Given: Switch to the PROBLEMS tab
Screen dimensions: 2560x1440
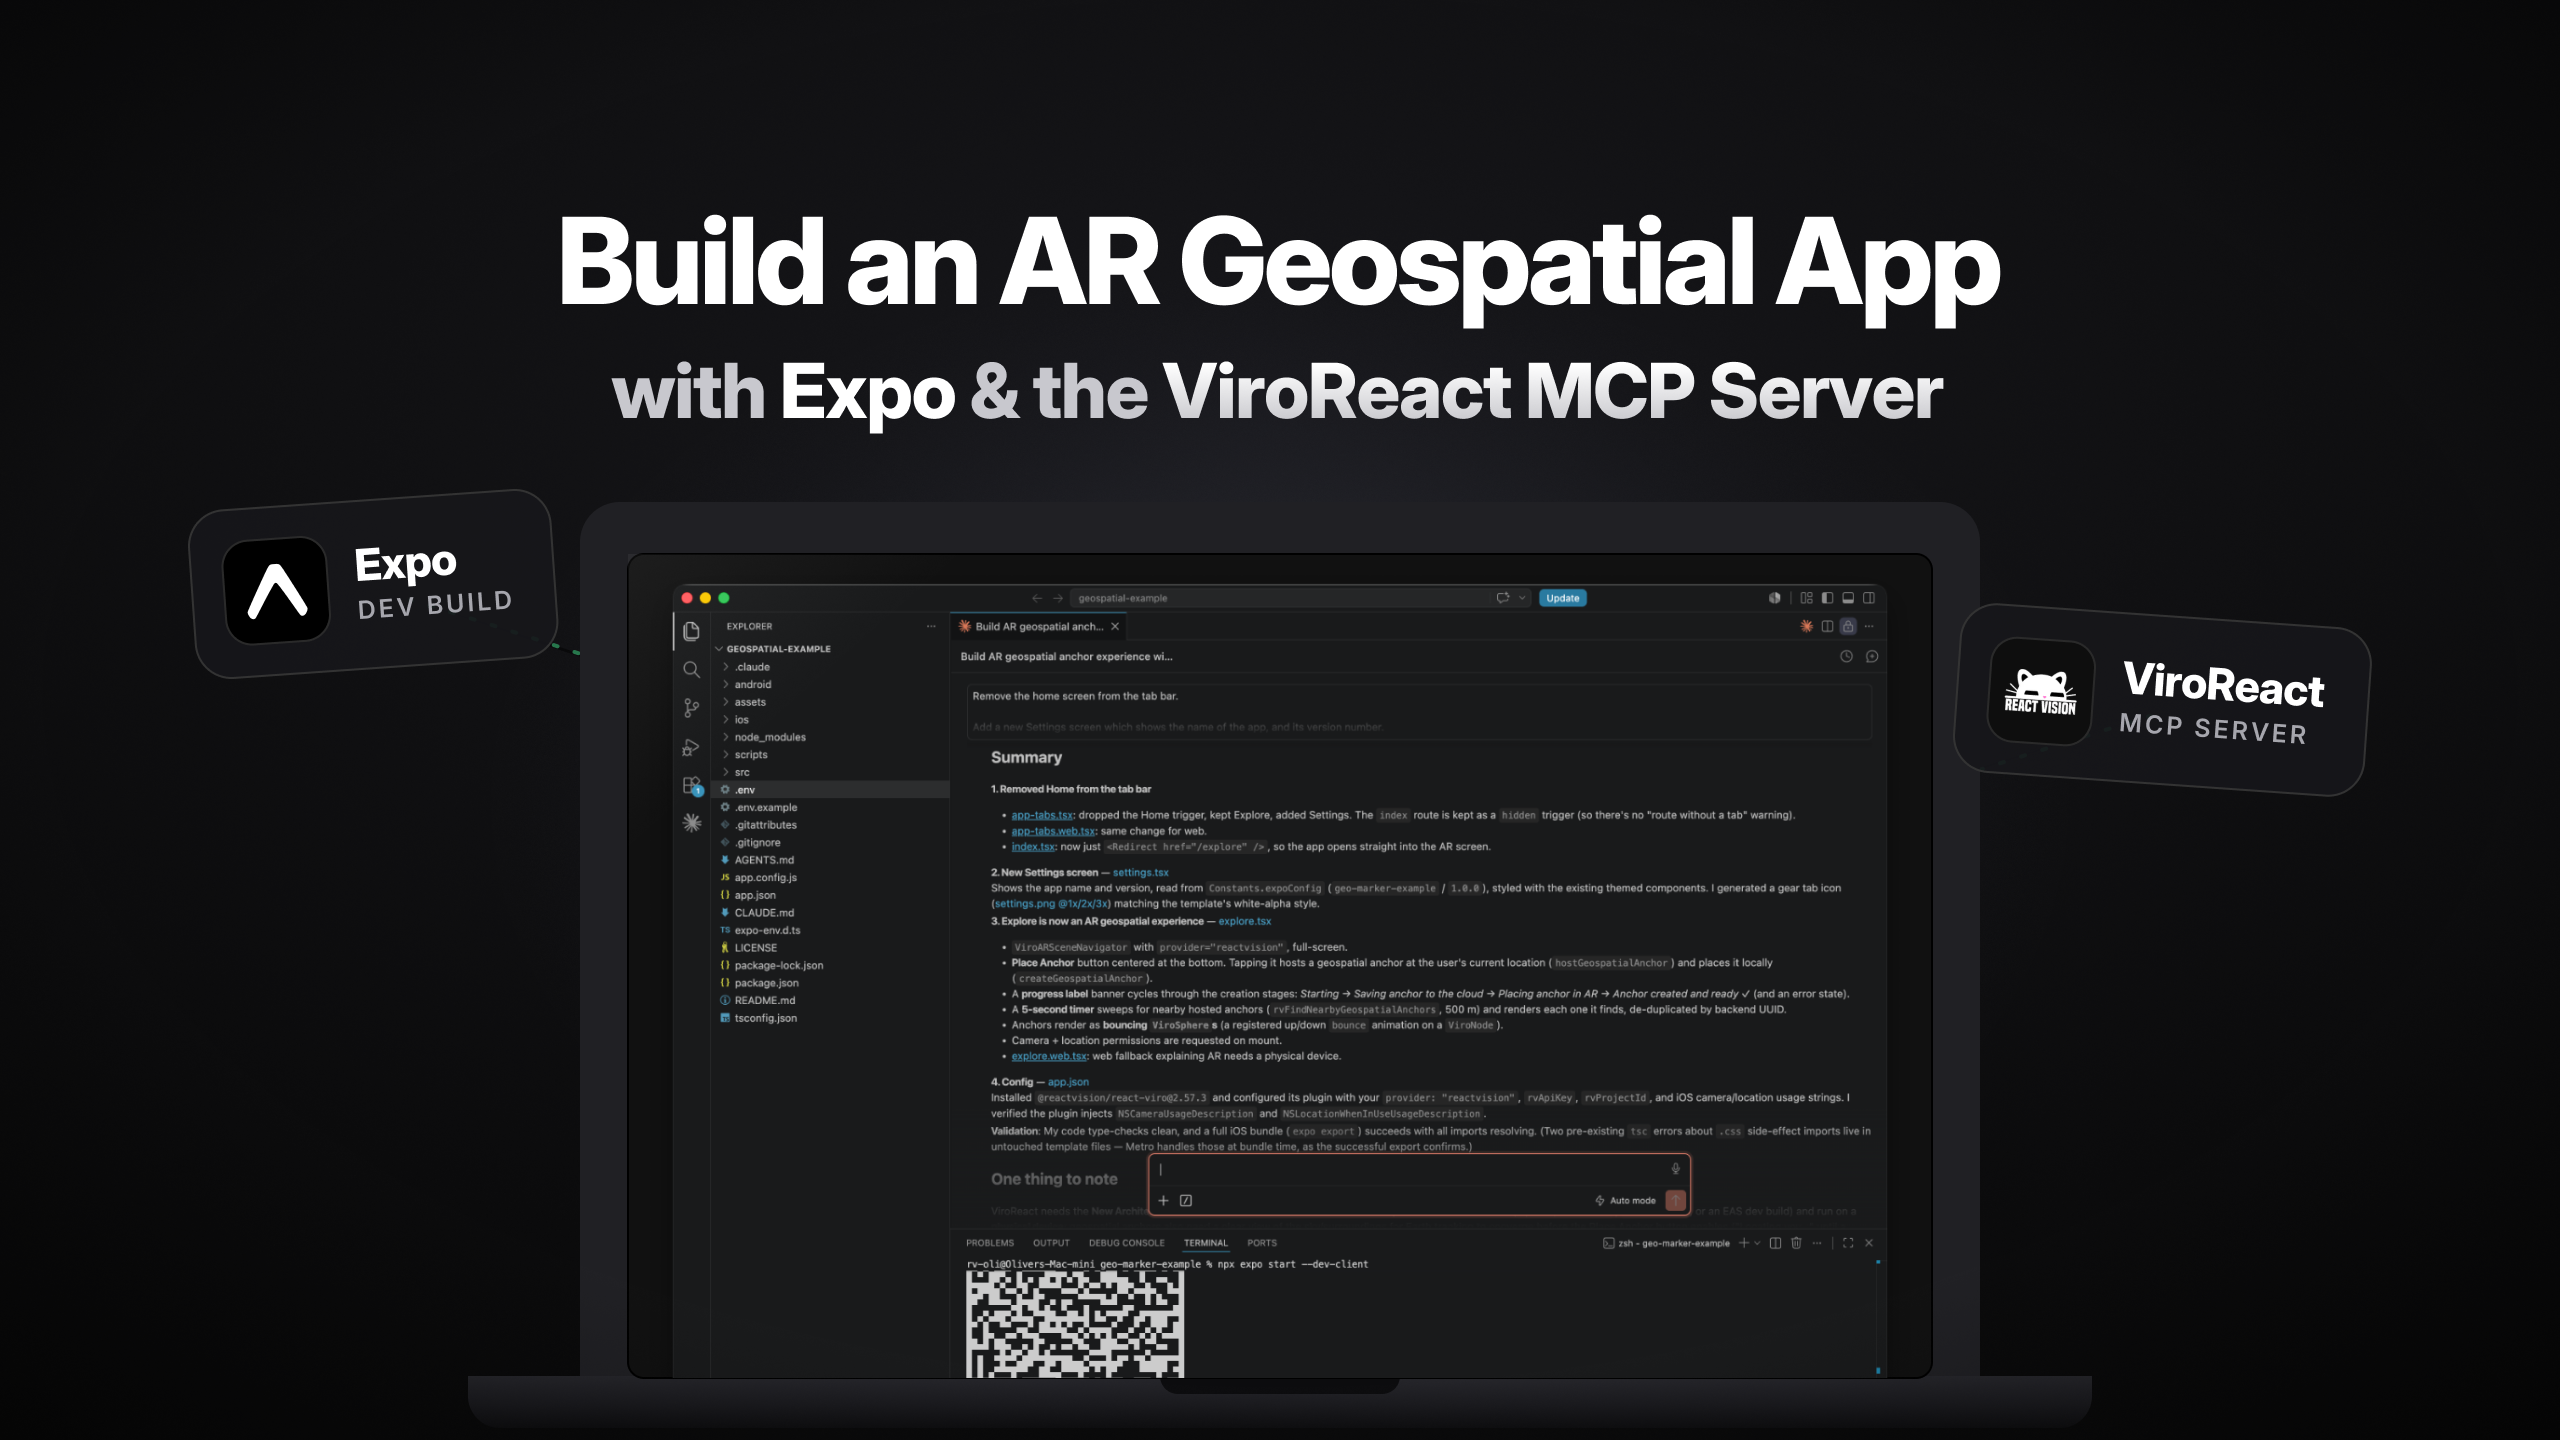Looking at the screenshot, I should click(990, 1243).
